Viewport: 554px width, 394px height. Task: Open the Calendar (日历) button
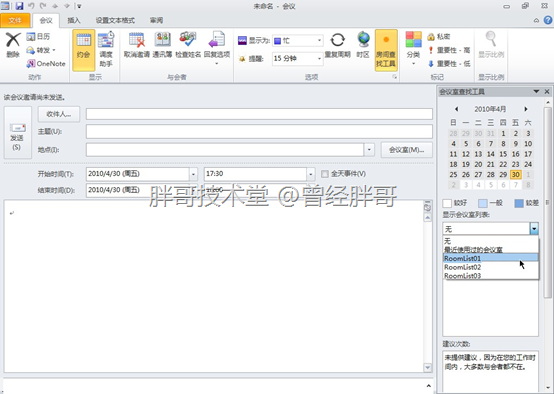pyautogui.click(x=39, y=36)
